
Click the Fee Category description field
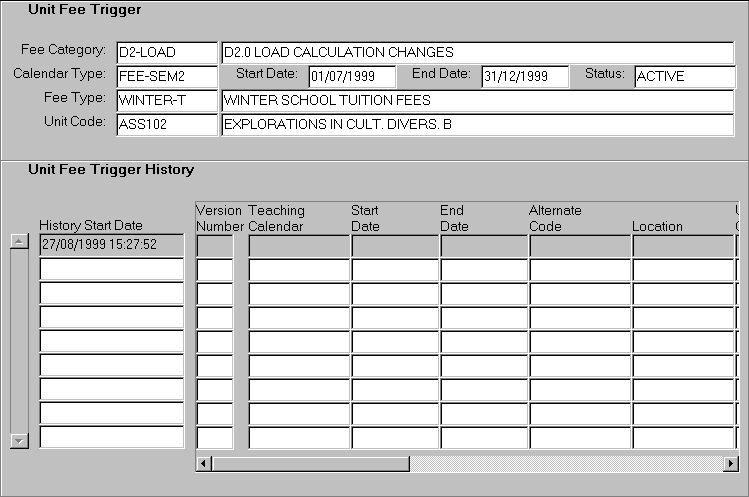tap(477, 52)
